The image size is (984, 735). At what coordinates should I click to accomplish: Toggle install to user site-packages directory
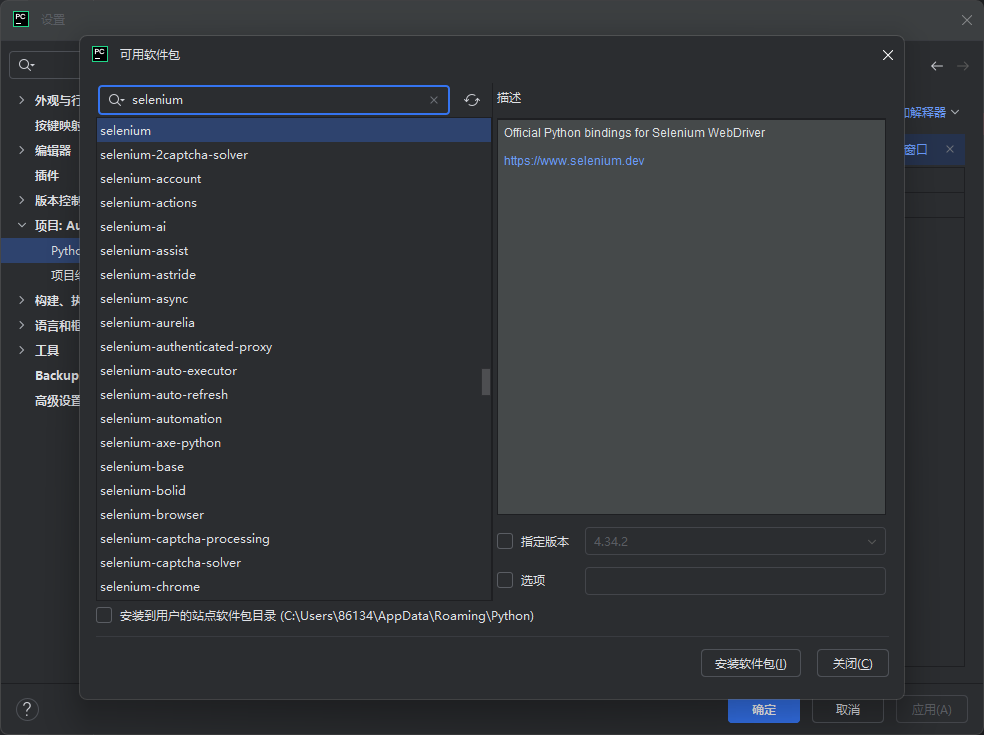pyautogui.click(x=104, y=615)
